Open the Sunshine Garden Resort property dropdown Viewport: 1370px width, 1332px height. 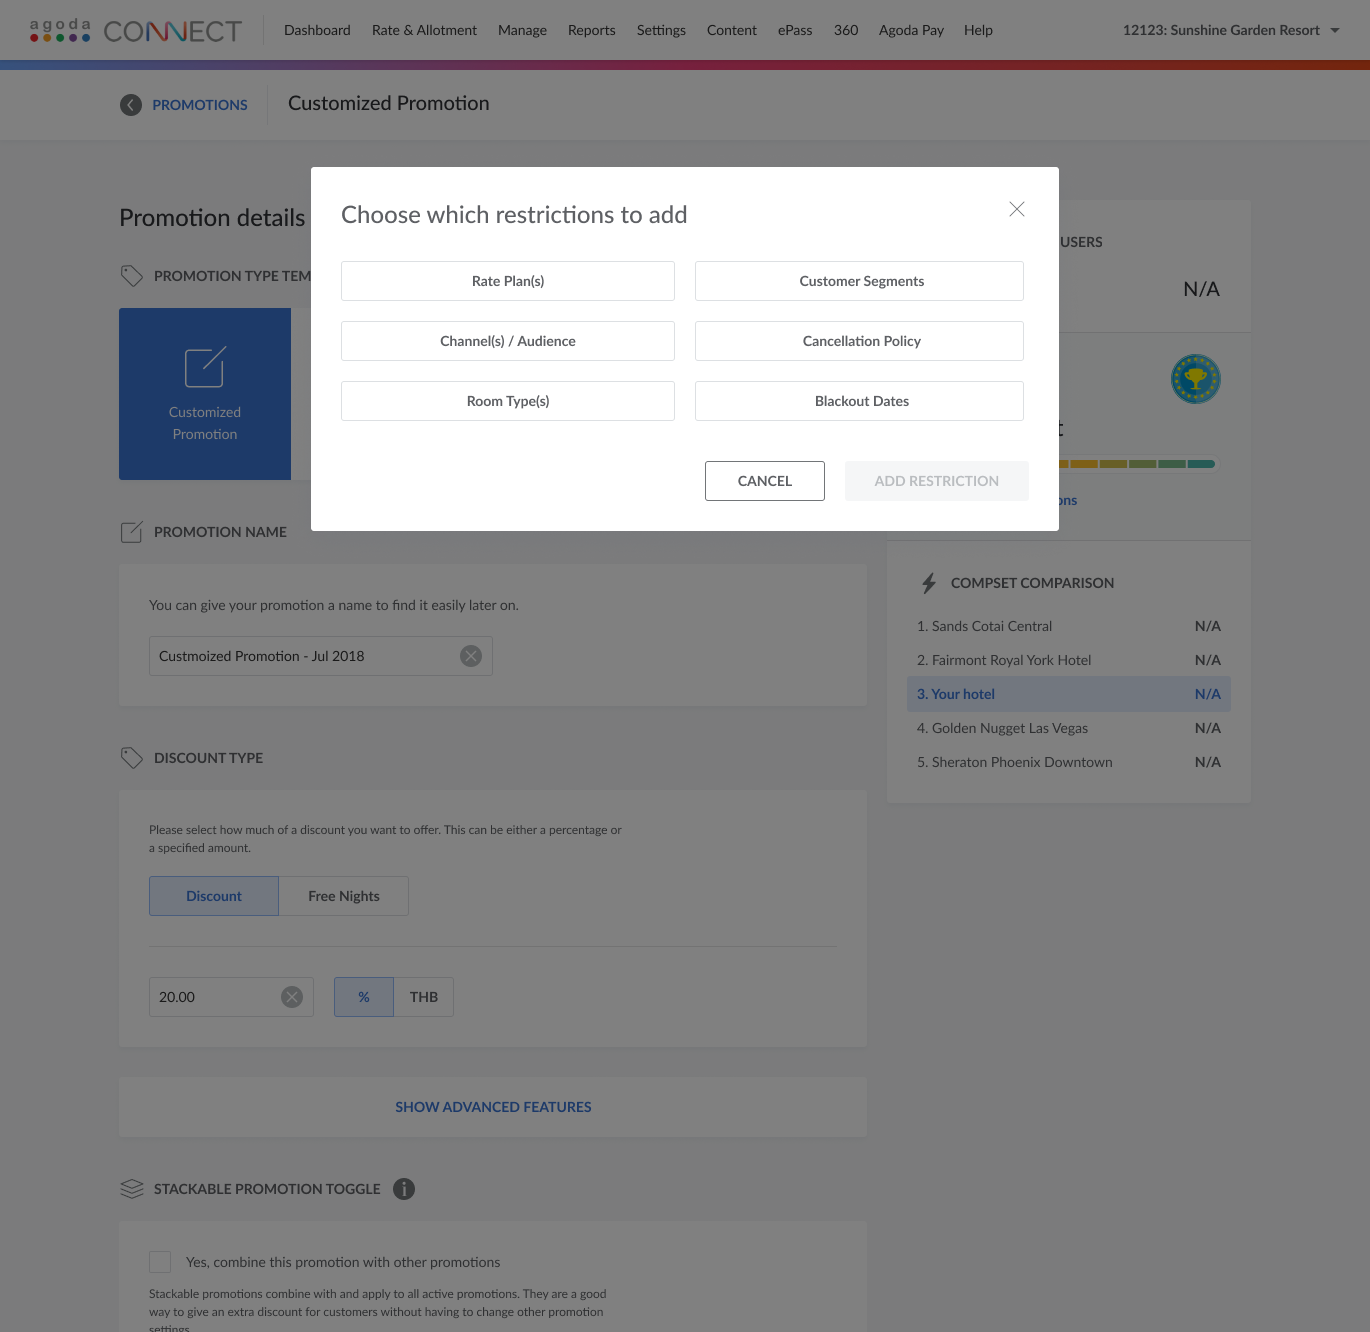point(1230,30)
